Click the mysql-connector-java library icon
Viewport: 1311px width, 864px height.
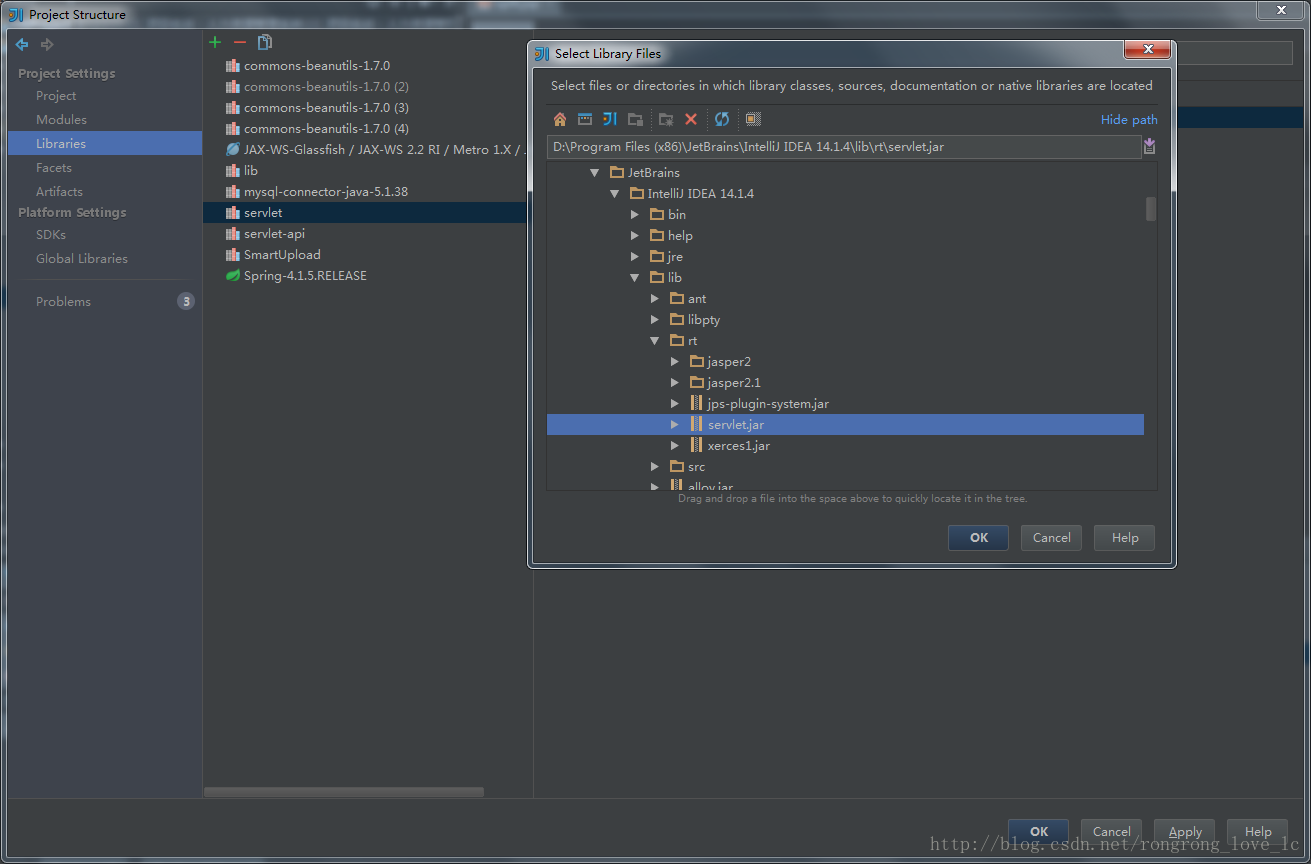232,192
